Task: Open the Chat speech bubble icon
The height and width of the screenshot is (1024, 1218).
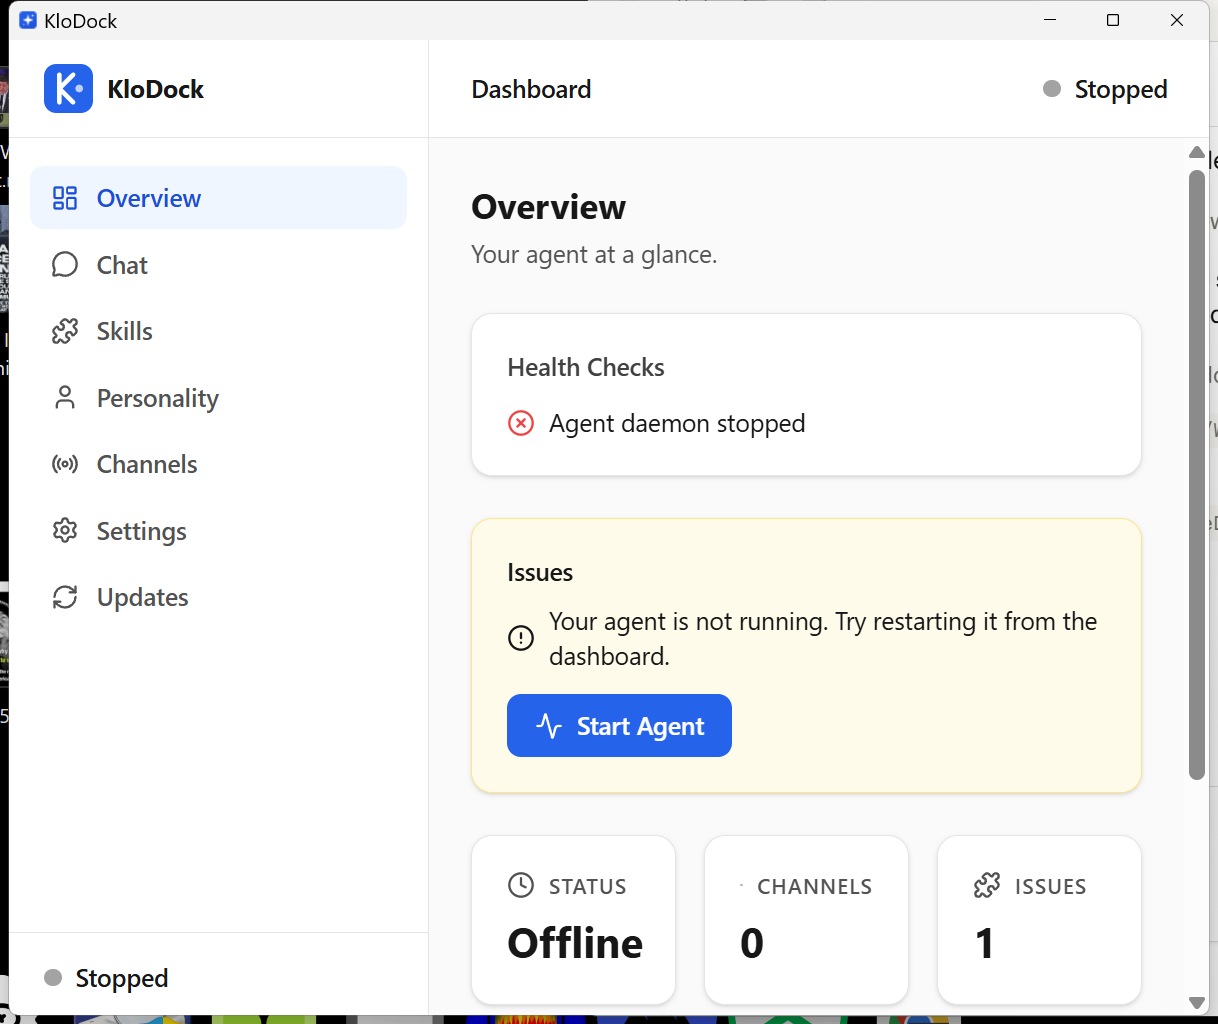Action: [x=64, y=264]
